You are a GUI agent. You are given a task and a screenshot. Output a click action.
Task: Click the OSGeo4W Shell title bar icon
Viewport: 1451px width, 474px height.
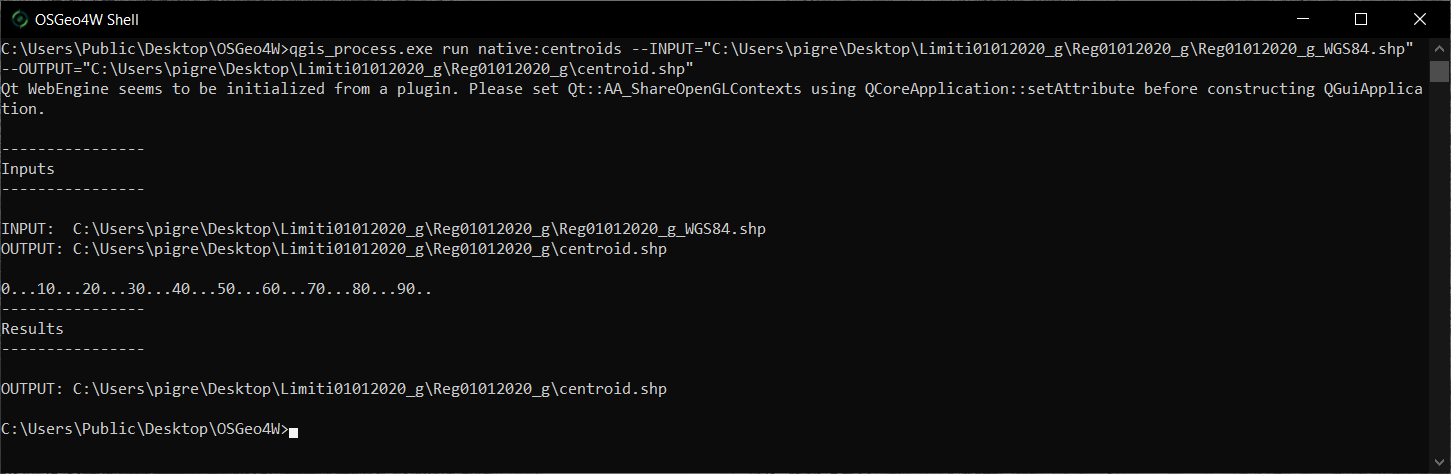point(17,18)
